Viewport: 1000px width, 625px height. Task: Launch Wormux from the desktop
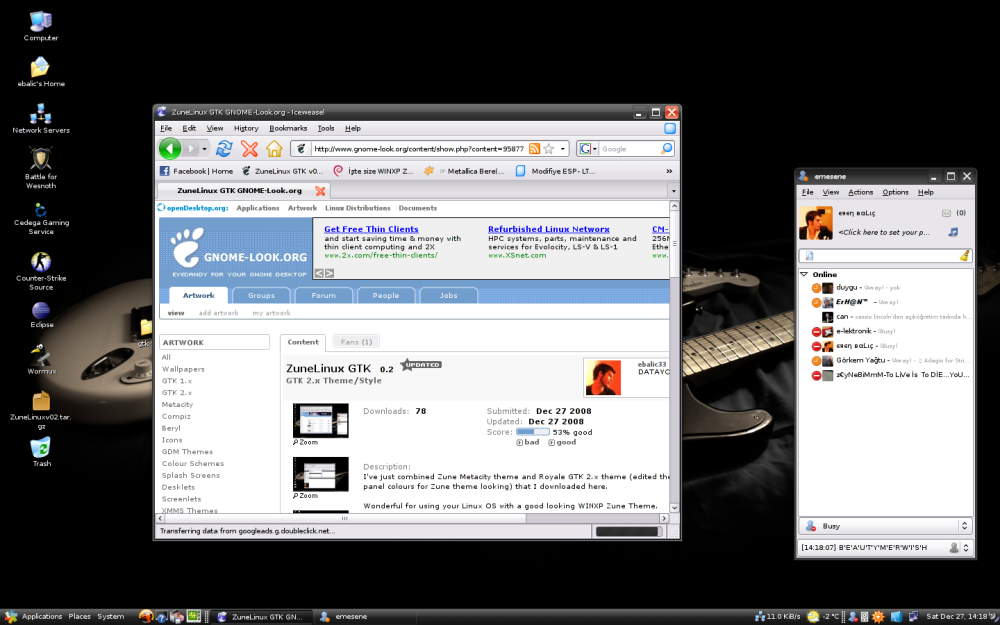41,359
